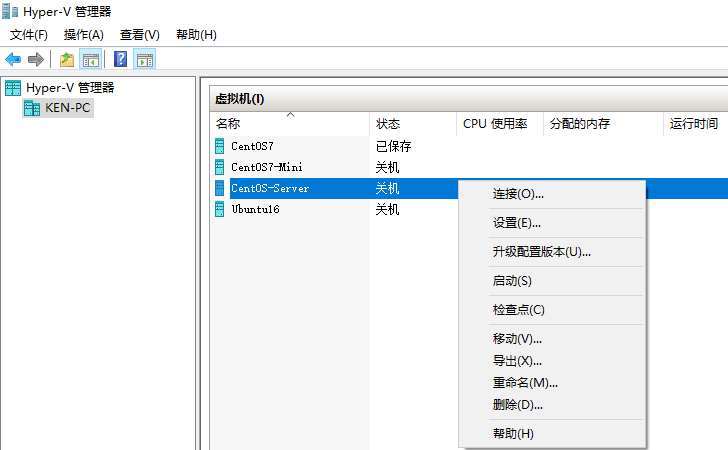This screenshot has width=728, height=450.
Task: Click the 已保存 status of CentOS7
Action: (393, 146)
